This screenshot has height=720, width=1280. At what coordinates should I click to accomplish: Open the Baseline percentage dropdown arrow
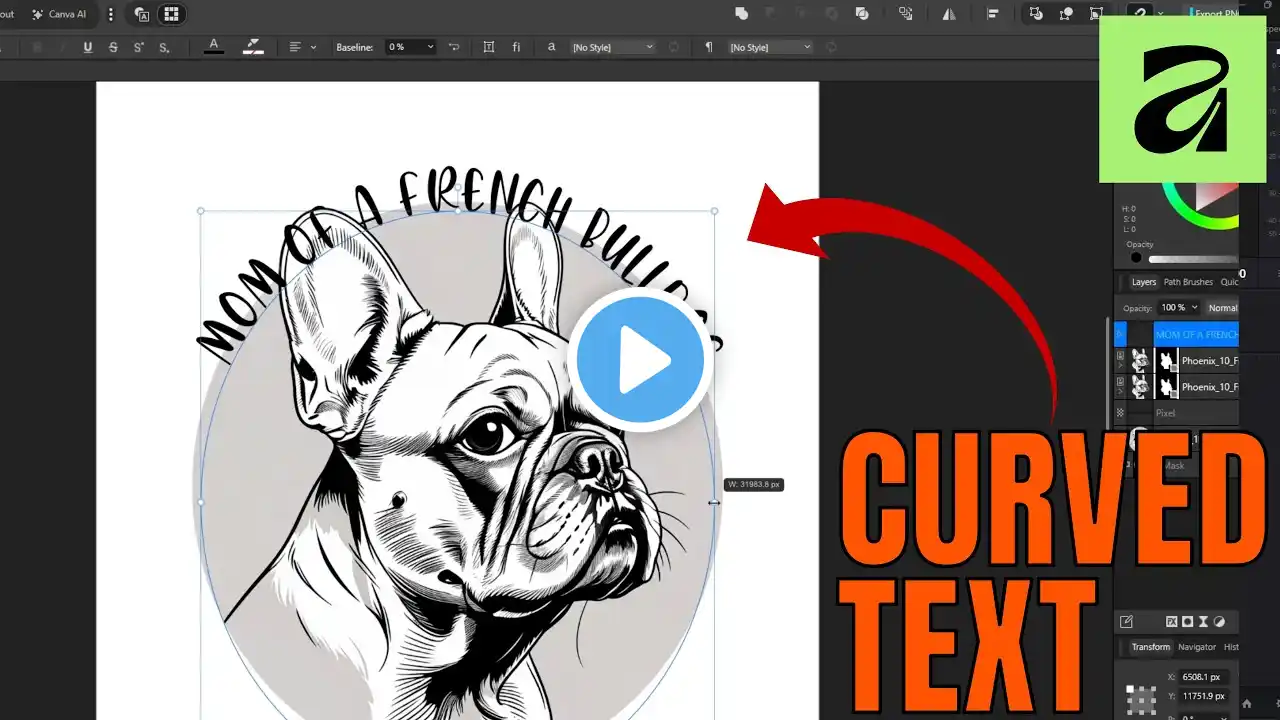pyautogui.click(x=431, y=47)
